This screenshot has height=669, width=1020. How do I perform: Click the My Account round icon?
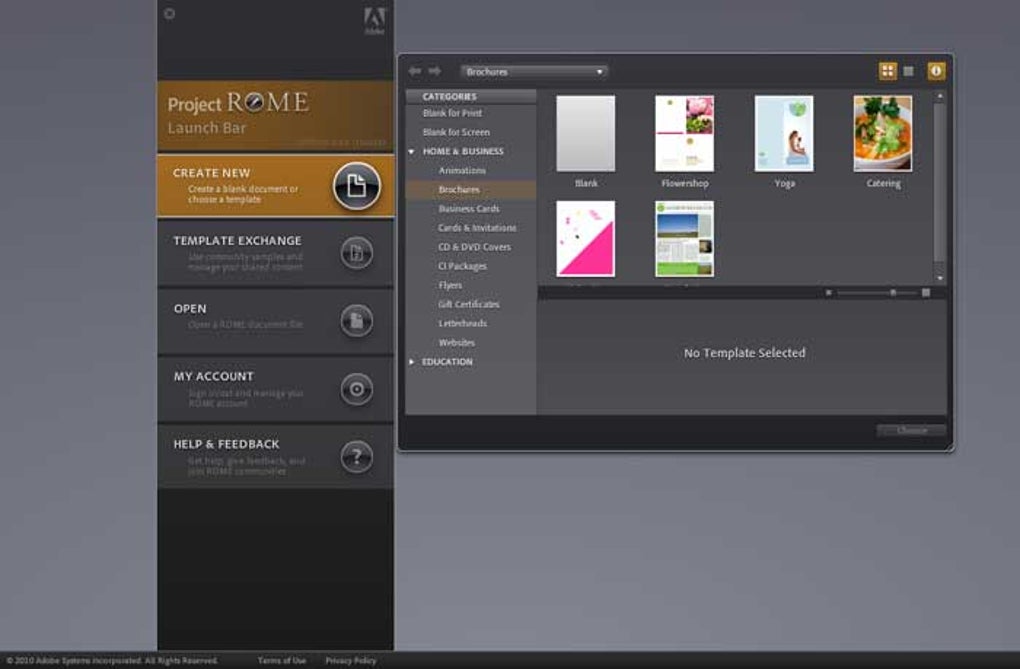pos(356,389)
